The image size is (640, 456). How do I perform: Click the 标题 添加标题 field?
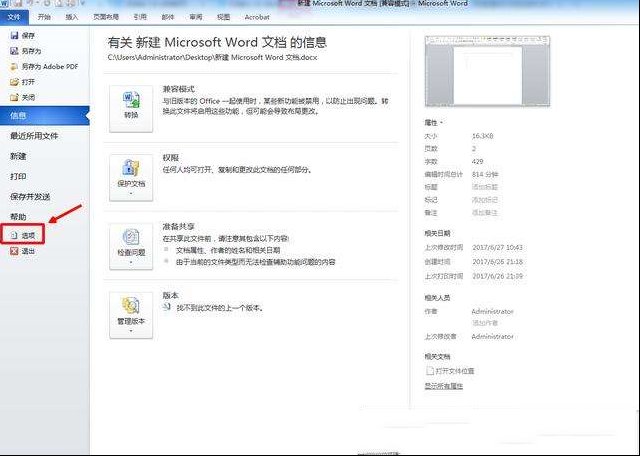point(485,187)
